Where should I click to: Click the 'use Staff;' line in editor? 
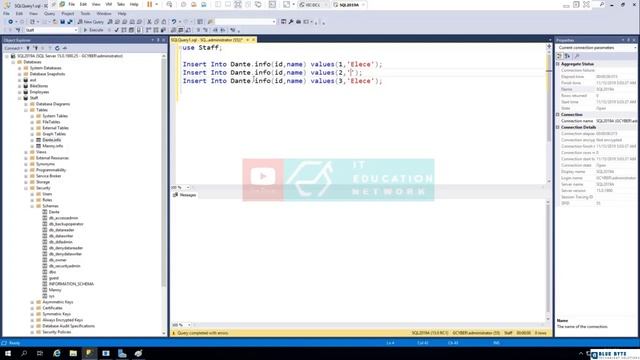[x=202, y=48]
